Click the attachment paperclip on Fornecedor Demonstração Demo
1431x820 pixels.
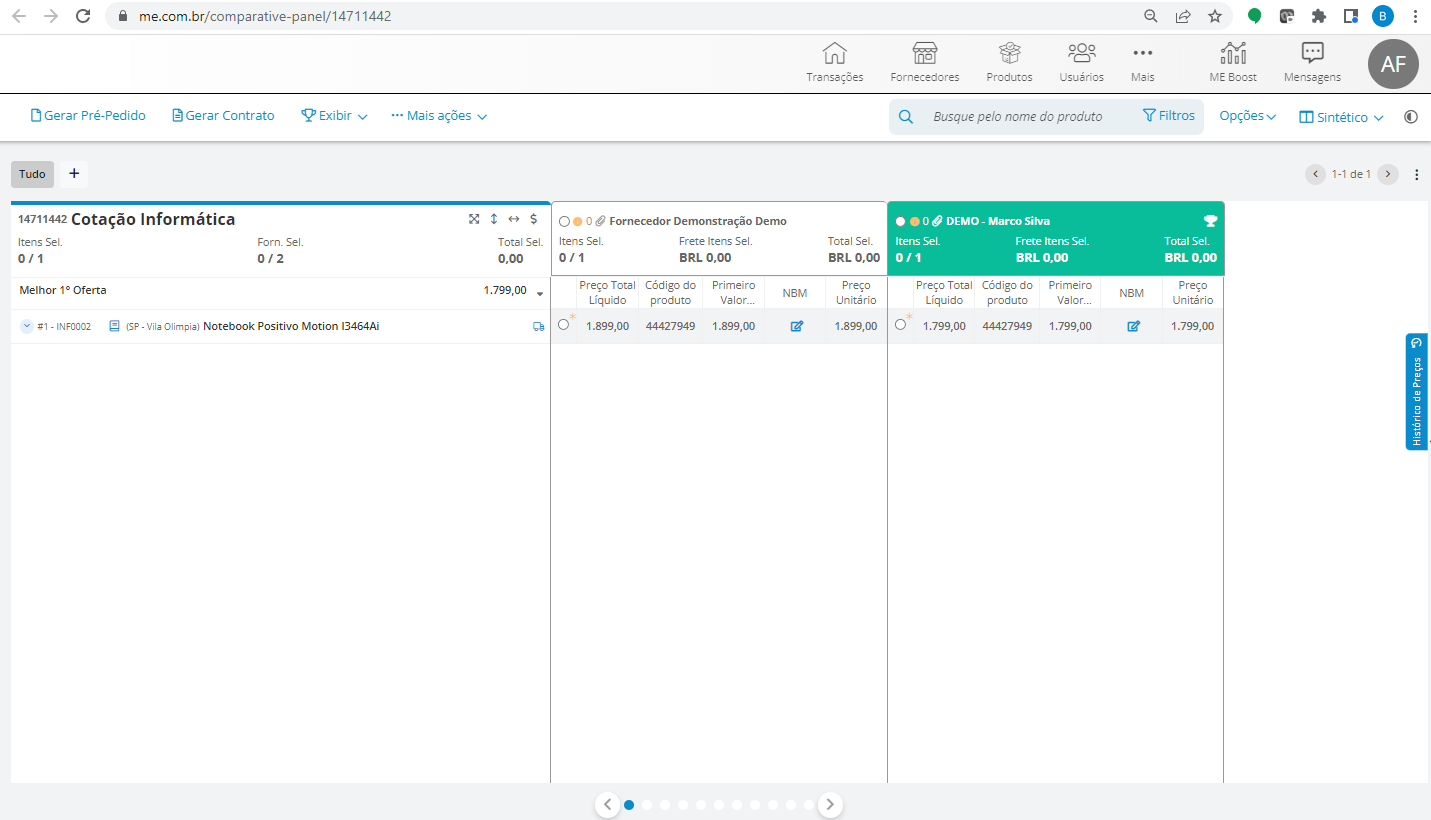click(x=600, y=221)
